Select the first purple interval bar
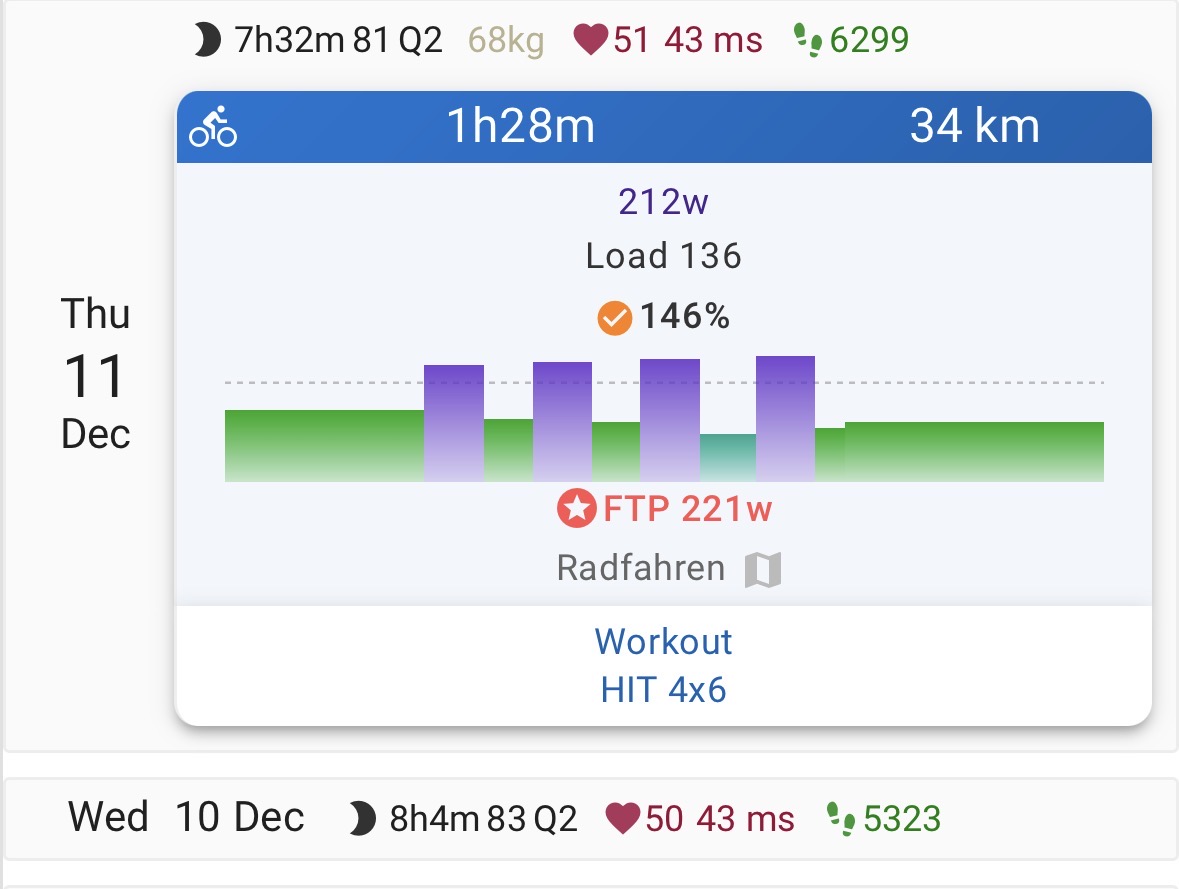Image resolution: width=1179 pixels, height=889 pixels. coord(453,424)
